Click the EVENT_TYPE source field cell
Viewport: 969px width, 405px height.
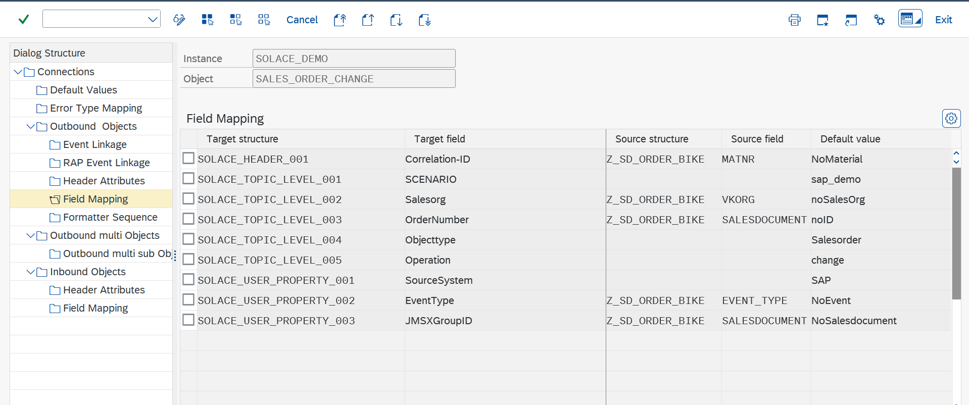coord(766,301)
